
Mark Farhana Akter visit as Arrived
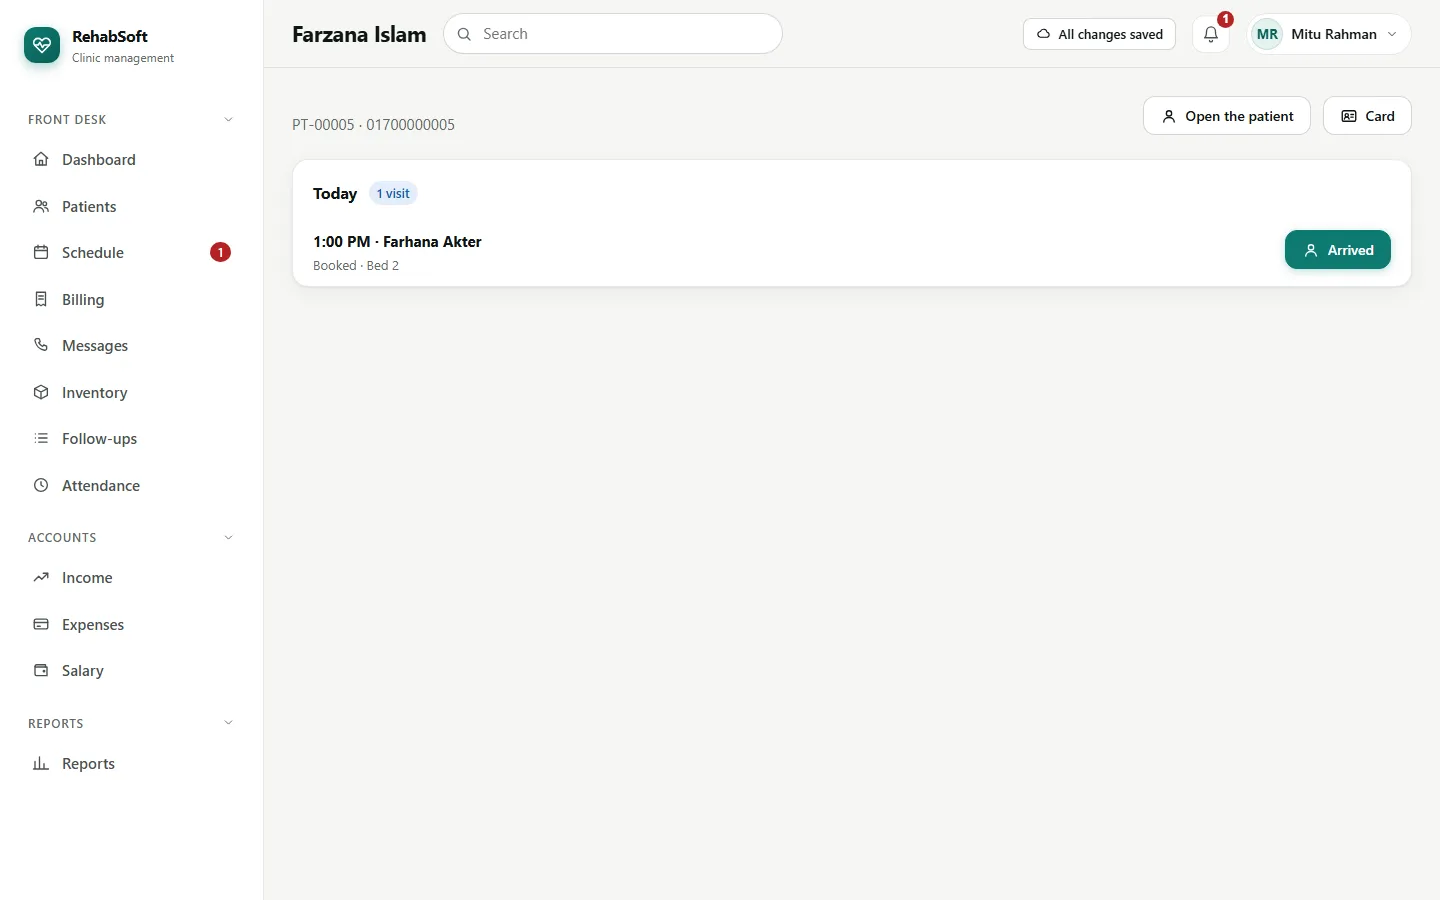point(1338,250)
